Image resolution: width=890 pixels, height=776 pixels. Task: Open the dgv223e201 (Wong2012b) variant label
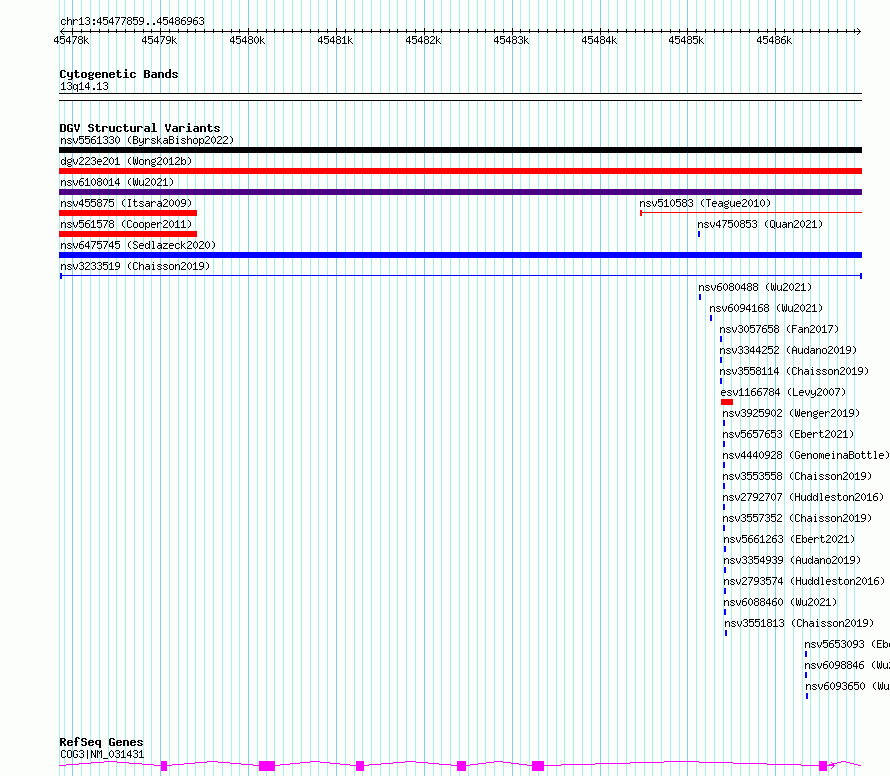point(126,161)
